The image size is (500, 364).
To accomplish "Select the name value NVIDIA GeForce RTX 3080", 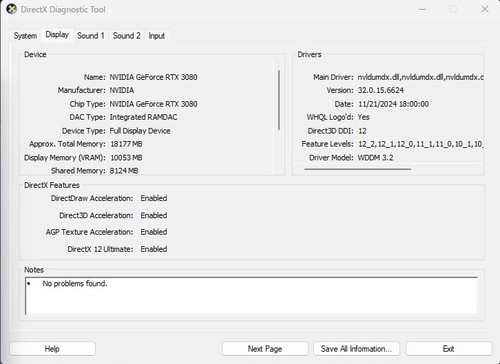I will 154,77.
